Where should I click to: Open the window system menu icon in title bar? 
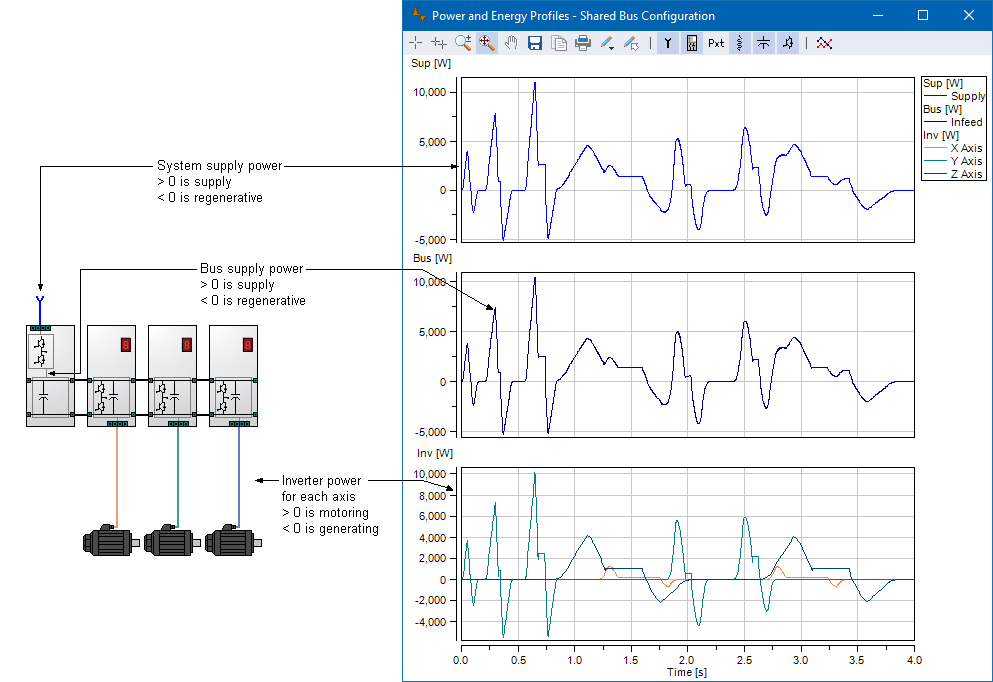click(418, 15)
